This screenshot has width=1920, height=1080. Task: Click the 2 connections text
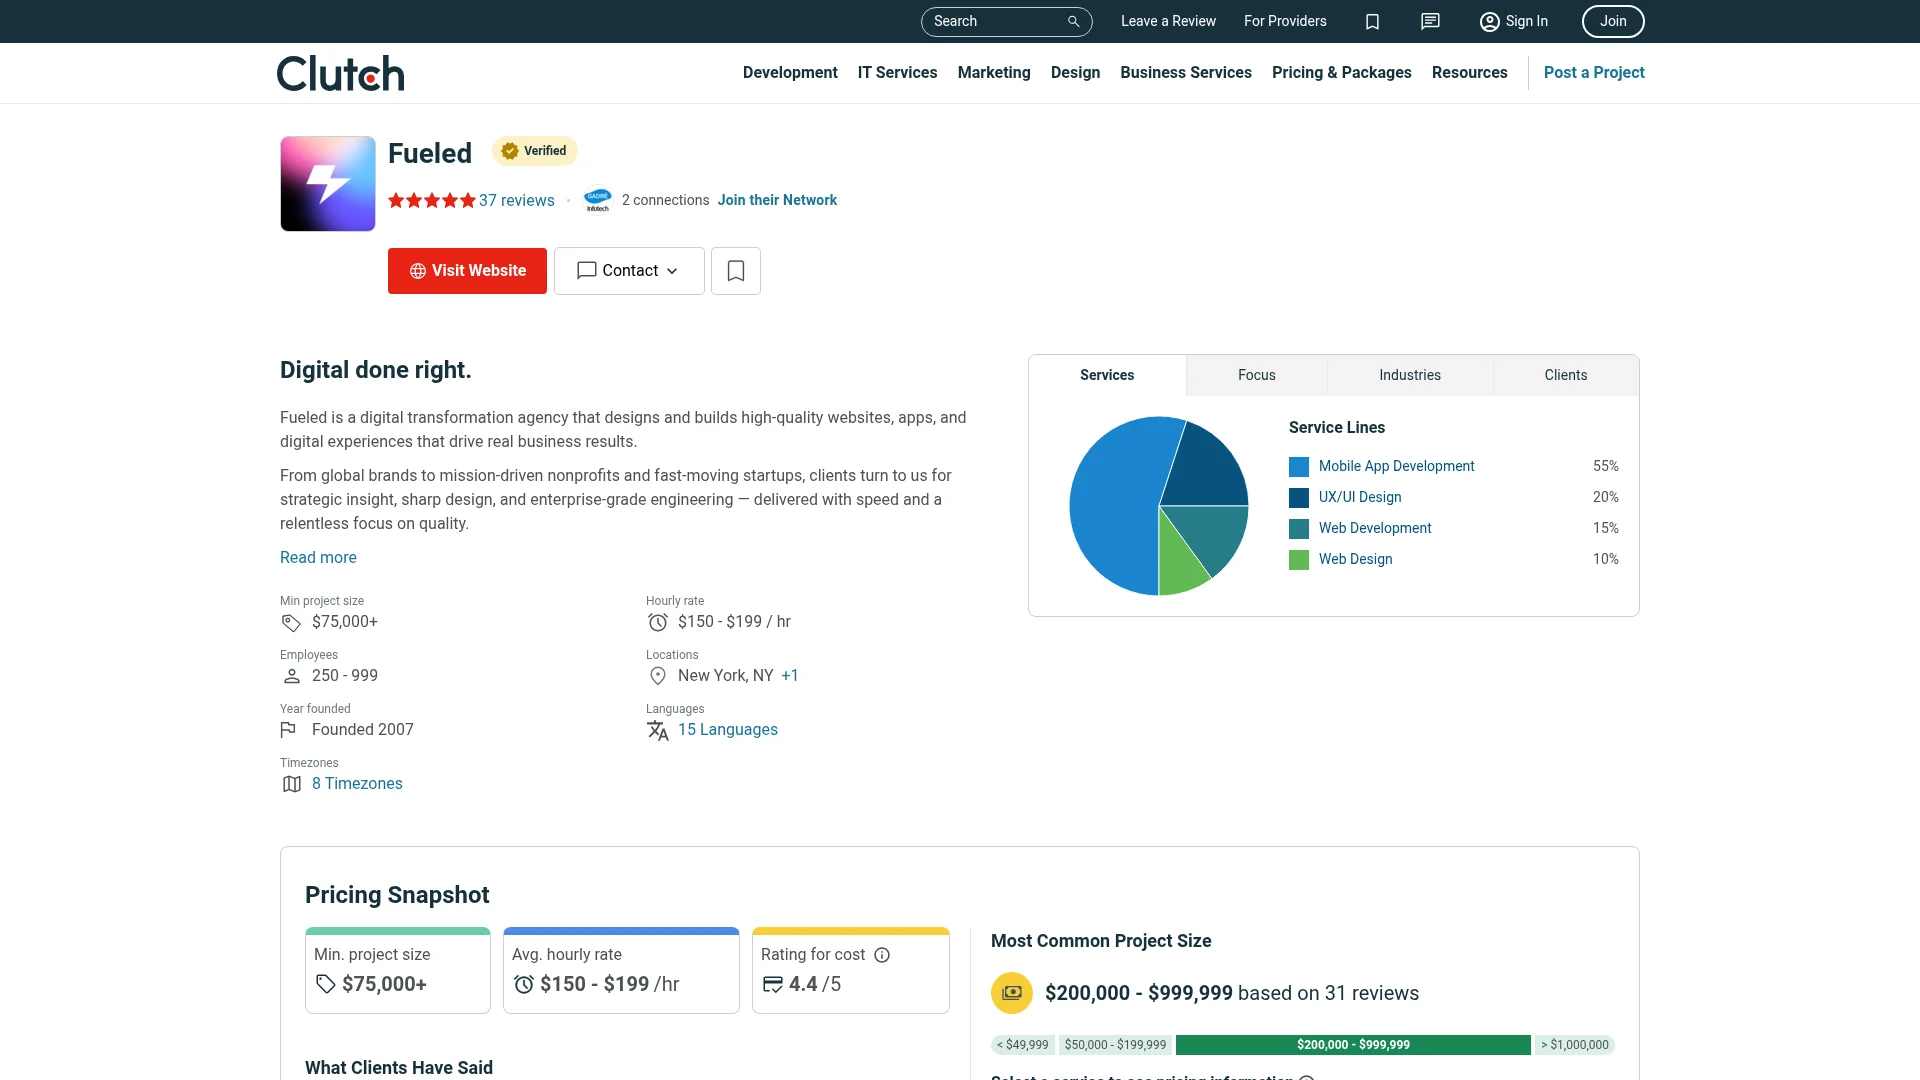[x=665, y=200]
